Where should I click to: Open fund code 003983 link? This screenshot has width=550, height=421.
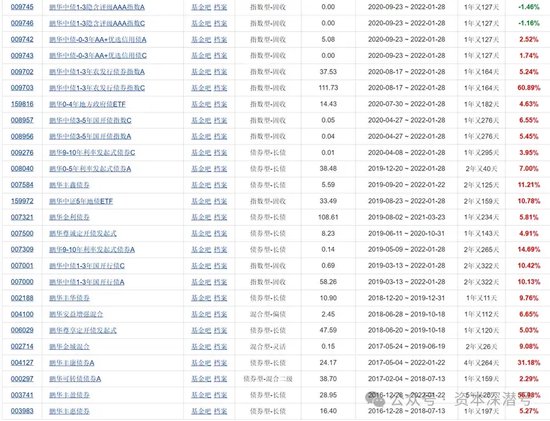click(22, 411)
